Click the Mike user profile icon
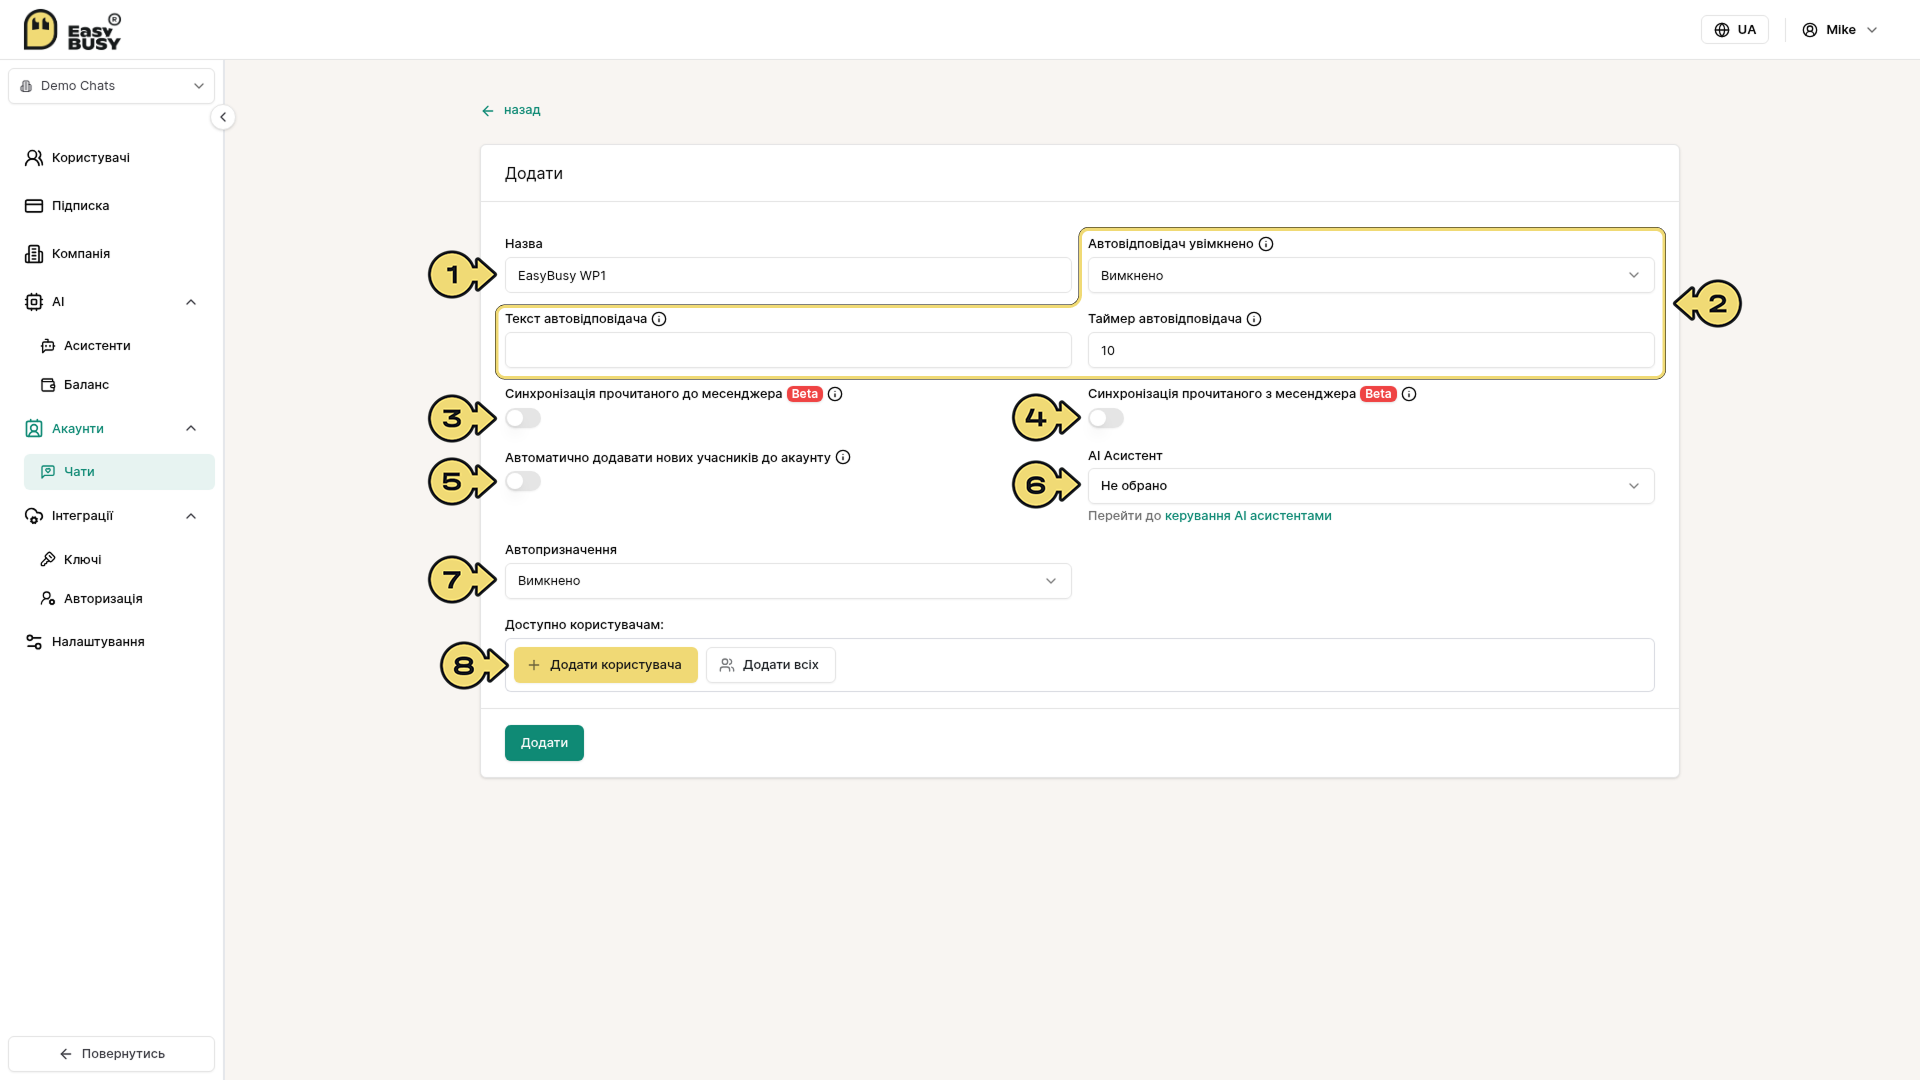This screenshot has height=1080, width=1920. [x=1810, y=30]
